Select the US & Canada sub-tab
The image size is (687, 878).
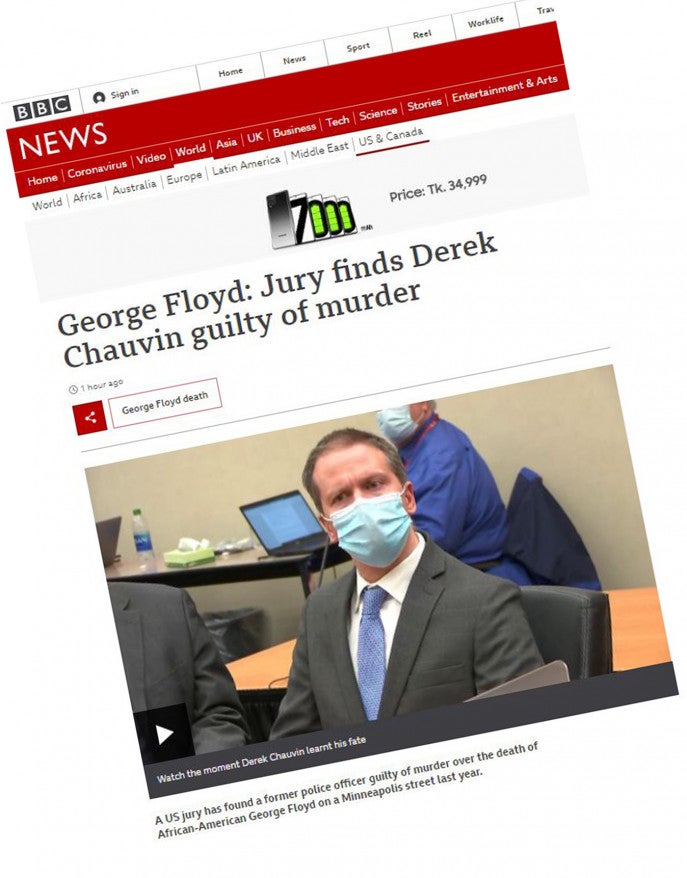(391, 136)
